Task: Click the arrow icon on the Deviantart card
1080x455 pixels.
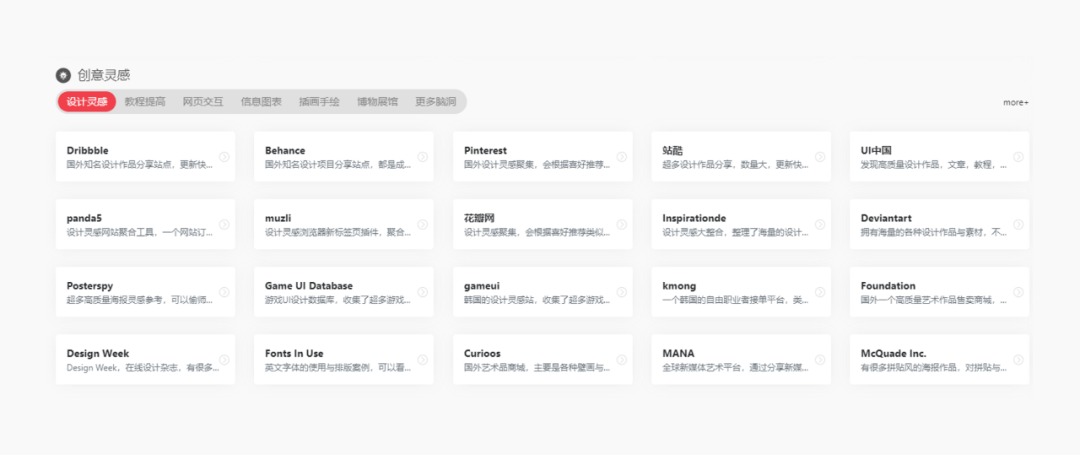Action: 1018,224
